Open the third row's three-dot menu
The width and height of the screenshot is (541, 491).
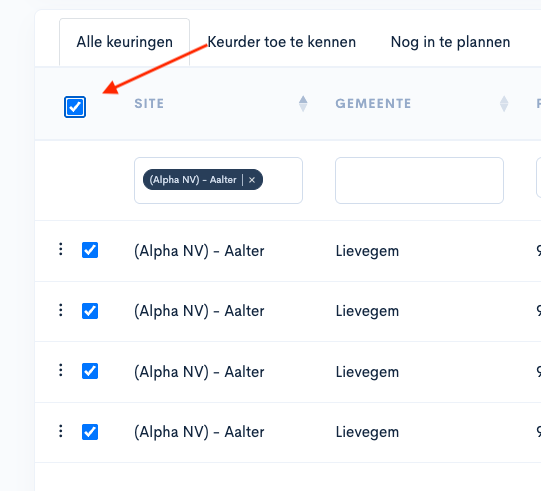61,370
